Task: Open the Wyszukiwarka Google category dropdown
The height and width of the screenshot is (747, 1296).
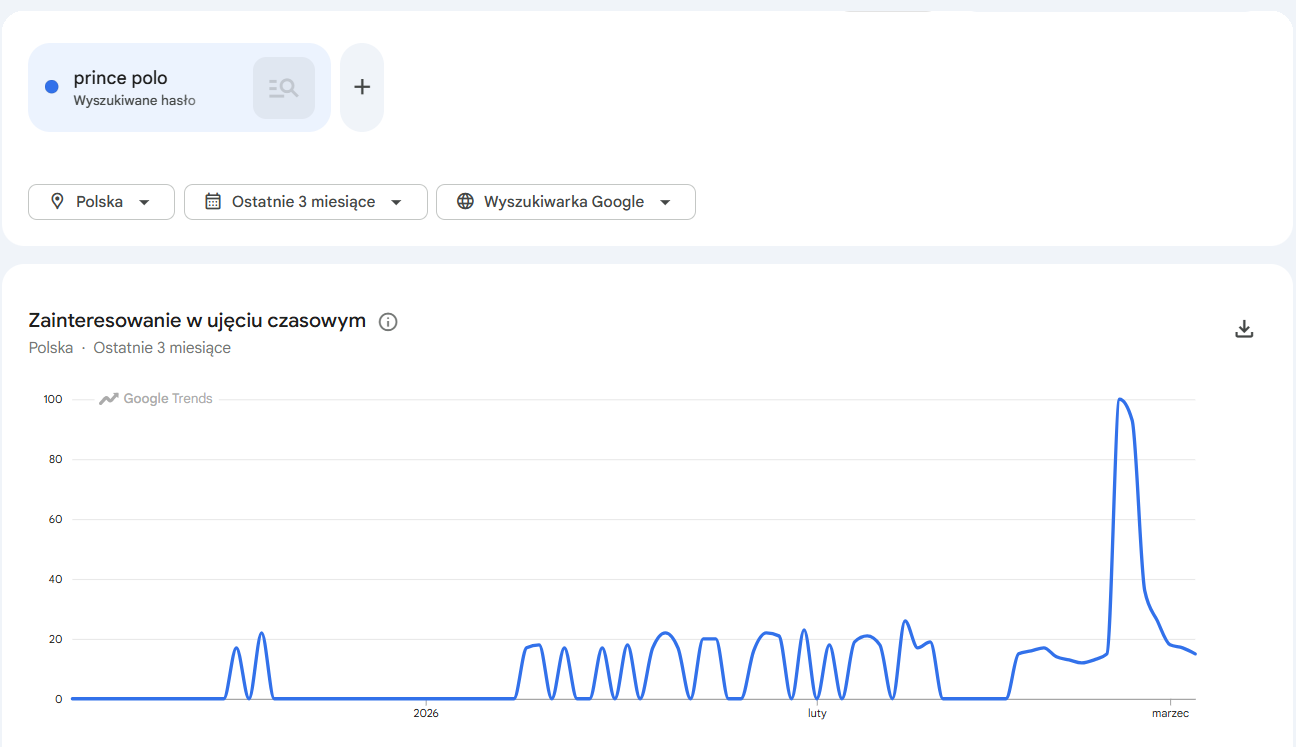Action: pyautogui.click(x=566, y=201)
